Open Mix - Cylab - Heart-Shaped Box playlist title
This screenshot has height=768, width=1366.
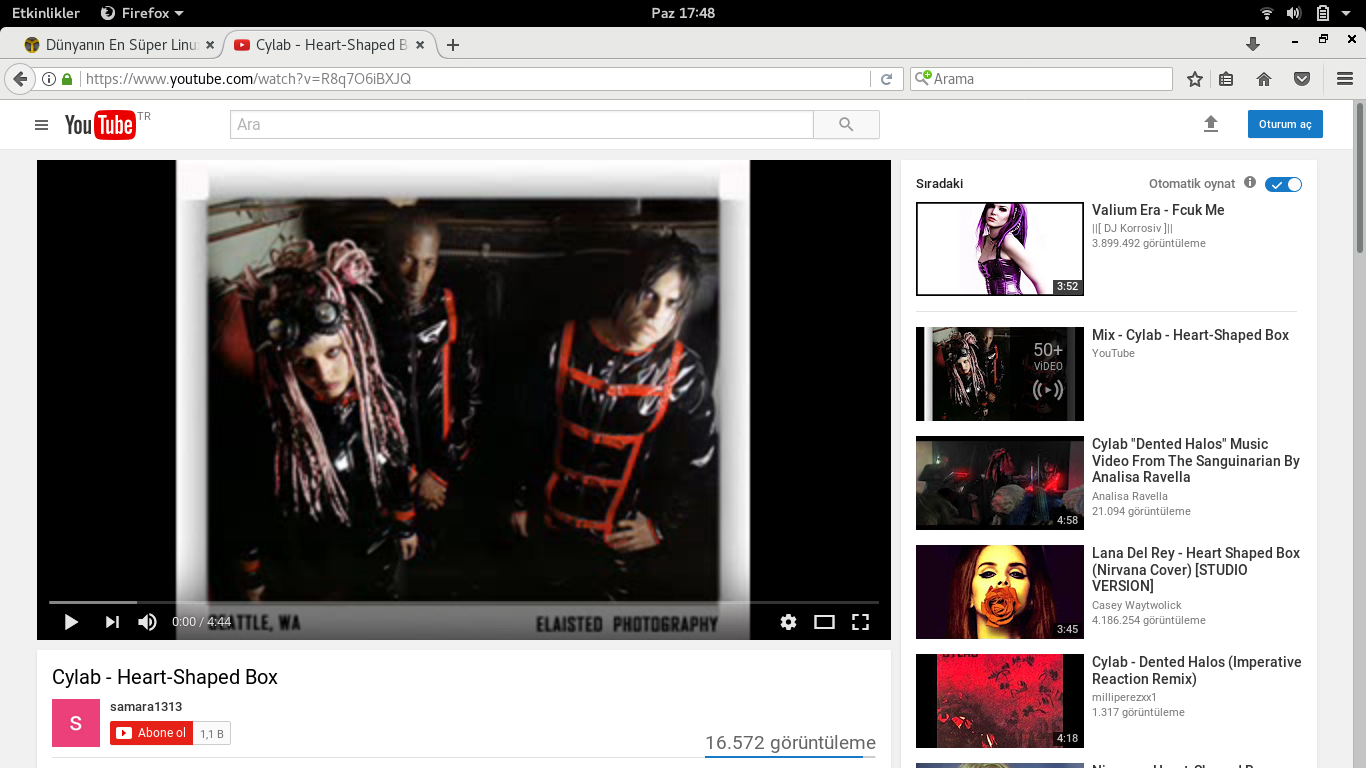click(1190, 335)
